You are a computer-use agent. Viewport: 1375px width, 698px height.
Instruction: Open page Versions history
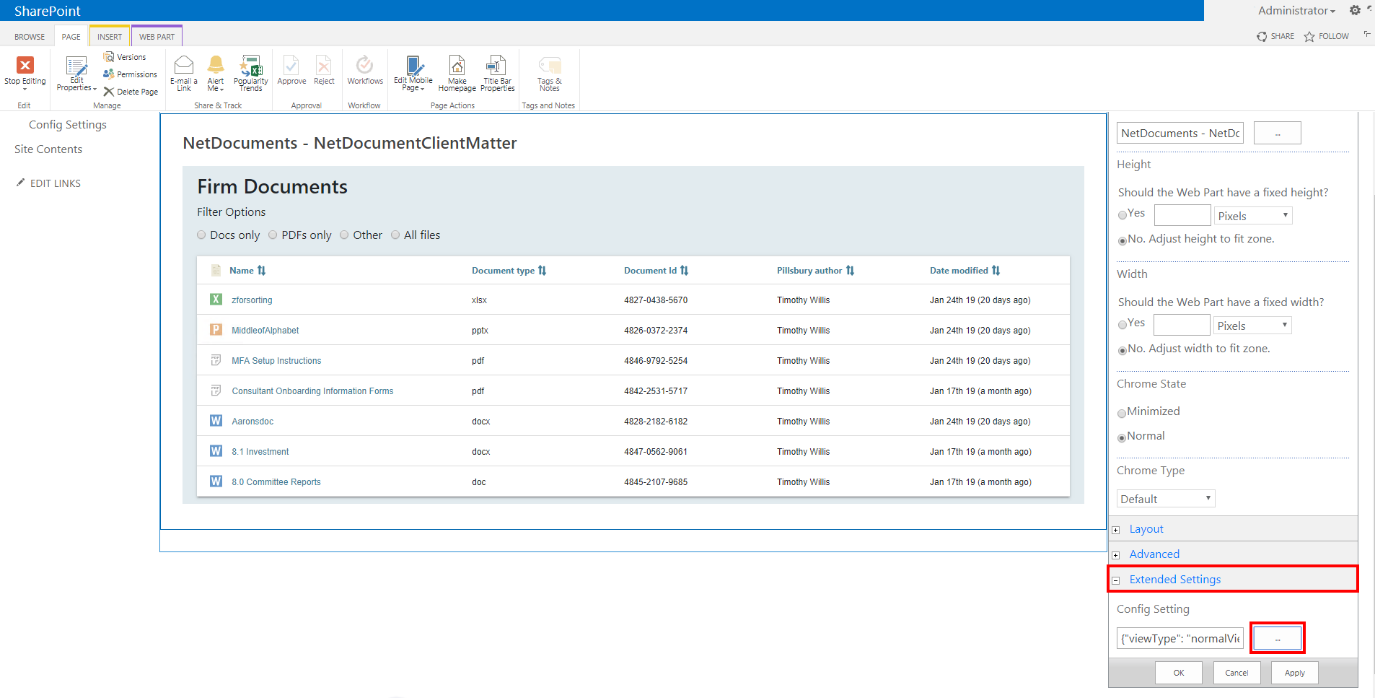(124, 57)
